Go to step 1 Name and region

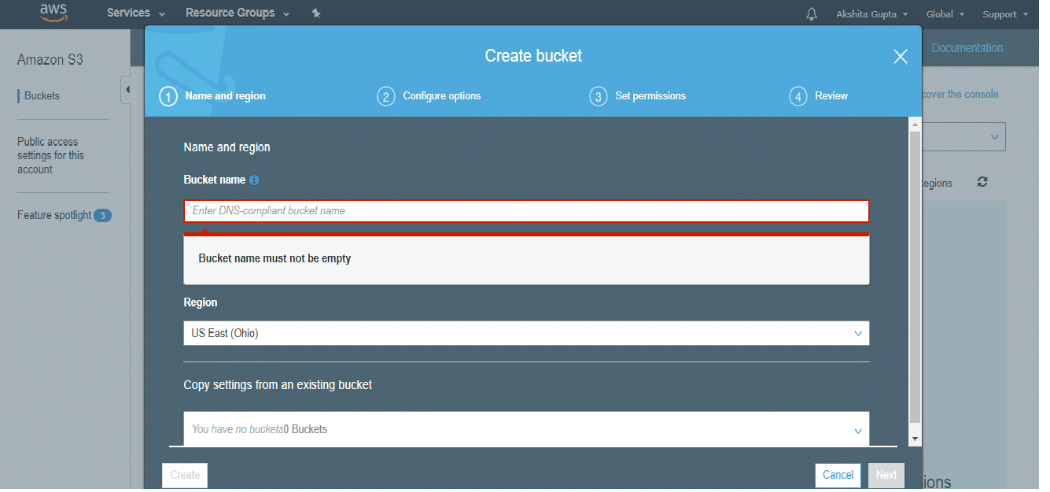coord(212,96)
